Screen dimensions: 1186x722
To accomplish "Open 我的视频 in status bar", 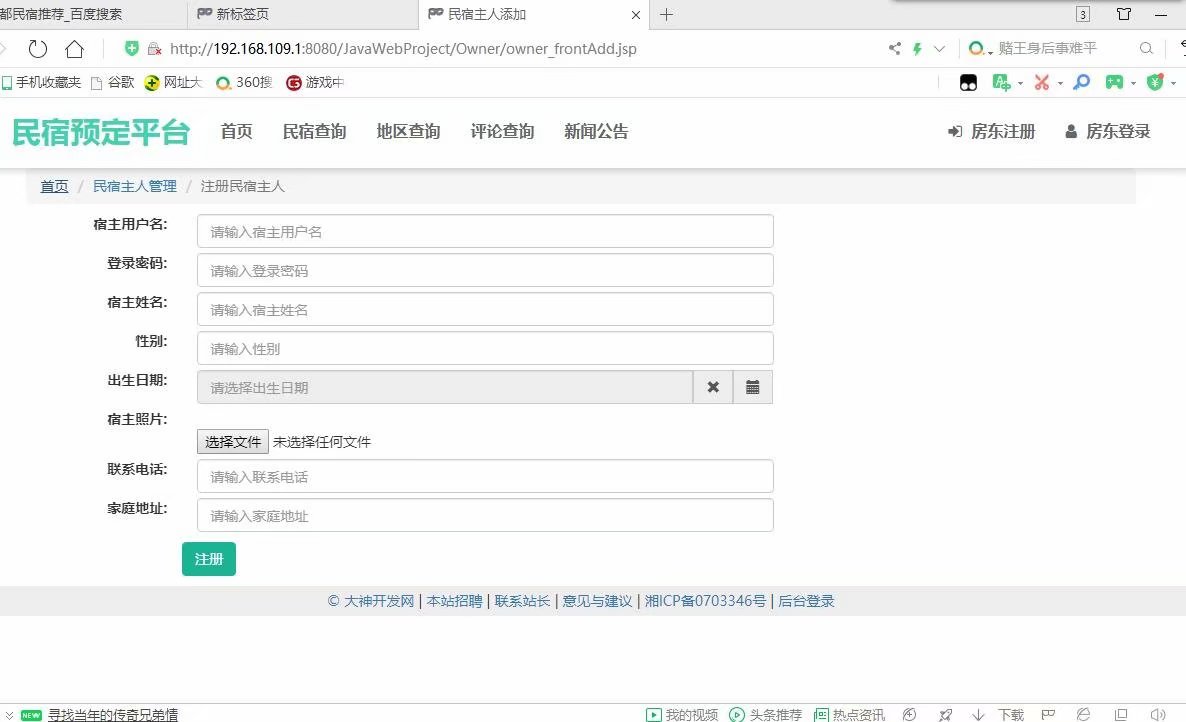I will (x=682, y=714).
